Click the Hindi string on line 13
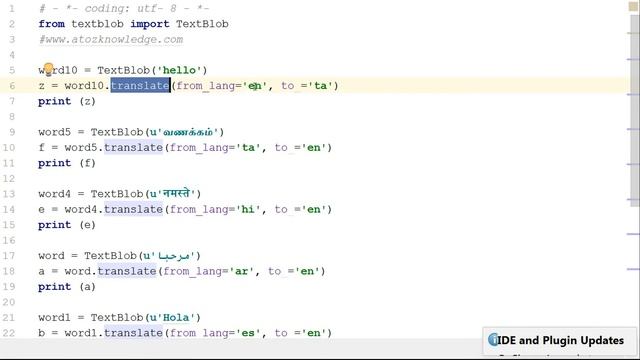This screenshot has height=360, width=640. [x=176, y=193]
